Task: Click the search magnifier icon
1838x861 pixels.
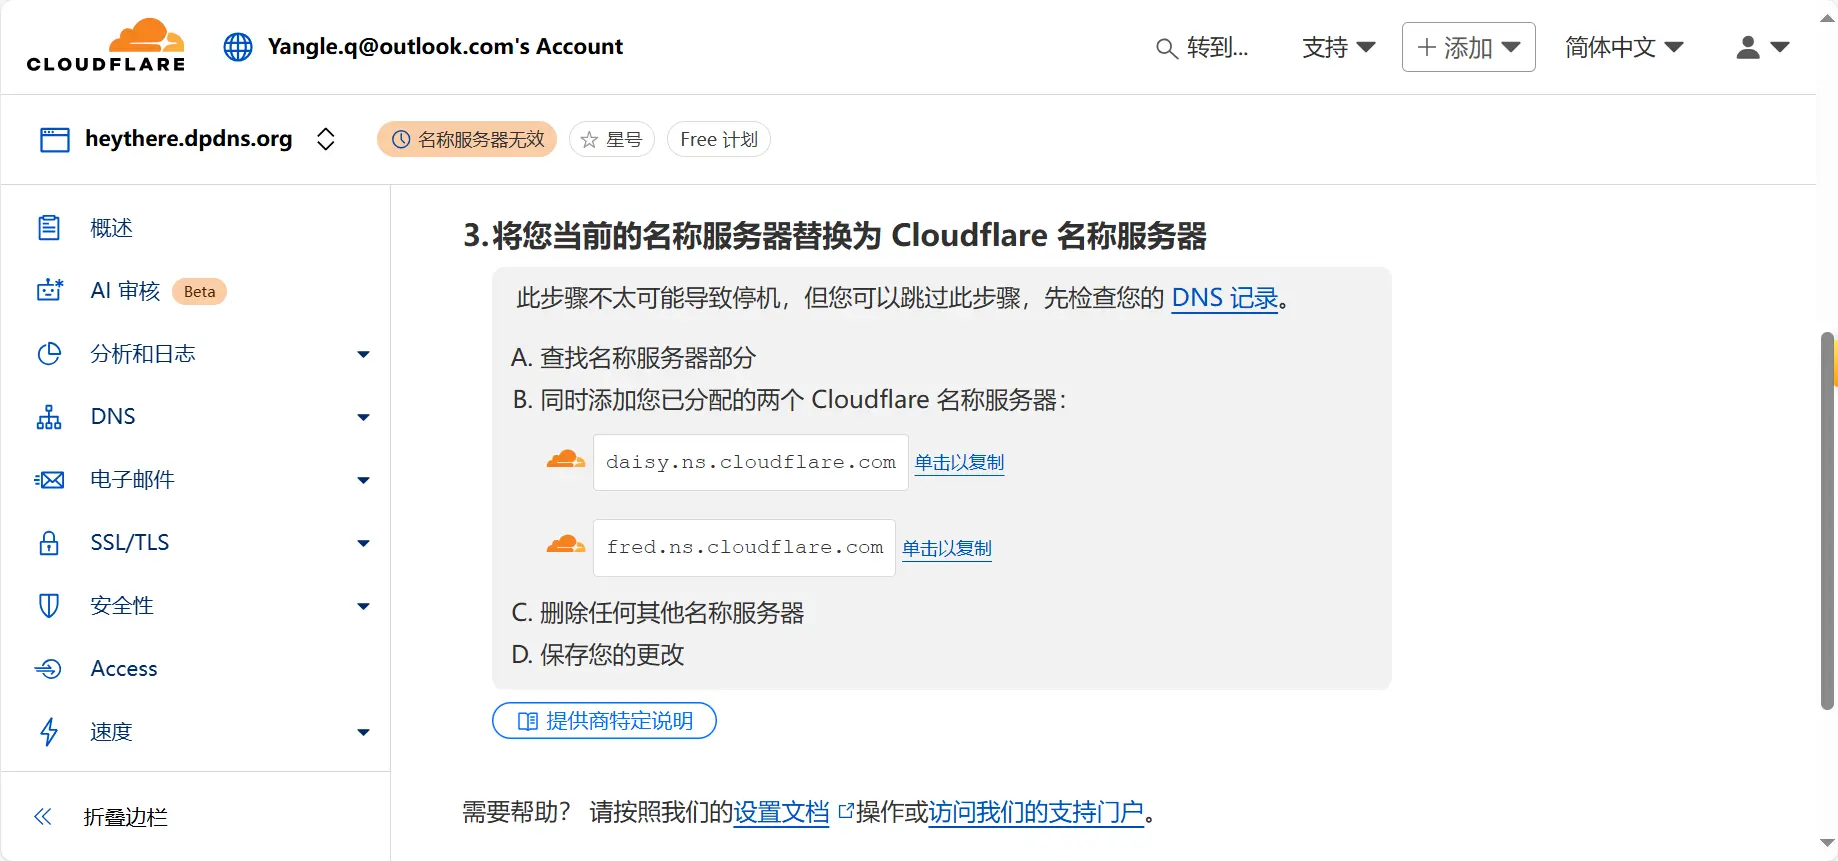Action: tap(1166, 48)
